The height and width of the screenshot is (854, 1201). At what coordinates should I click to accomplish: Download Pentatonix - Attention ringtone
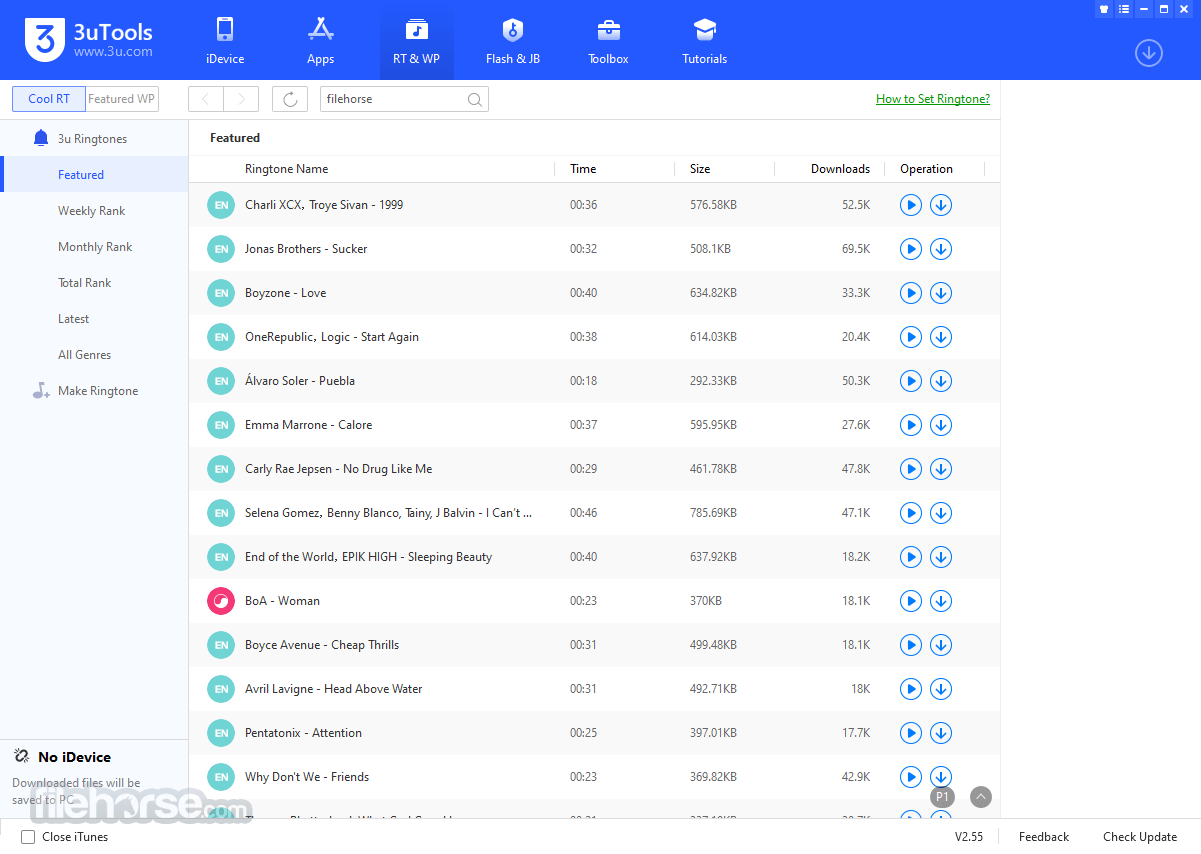941,733
